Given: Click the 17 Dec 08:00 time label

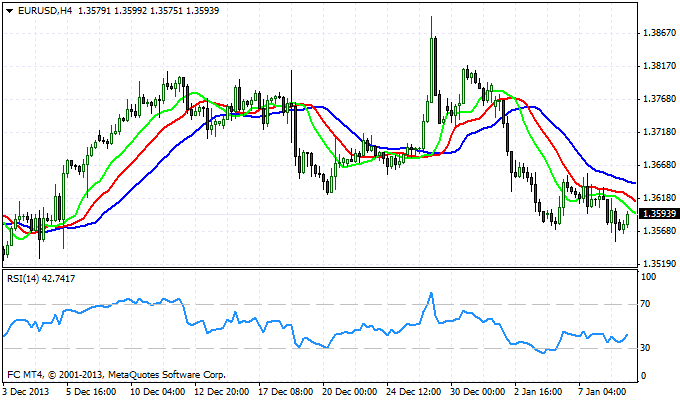Looking at the screenshot, I should click(x=286, y=392).
